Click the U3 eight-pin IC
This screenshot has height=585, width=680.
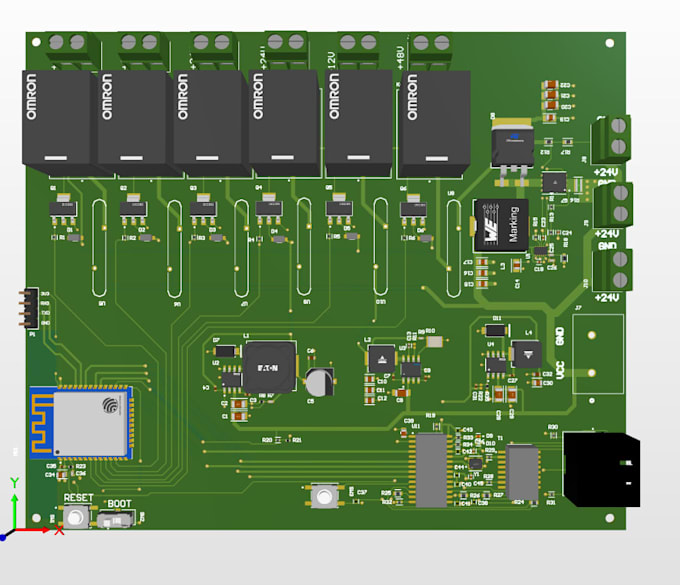tap(410, 369)
